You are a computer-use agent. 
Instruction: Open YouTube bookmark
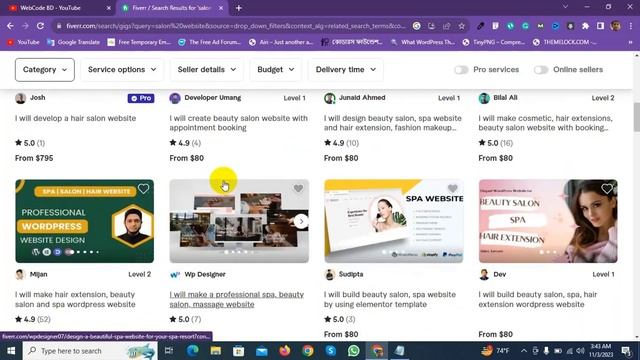coord(23,42)
